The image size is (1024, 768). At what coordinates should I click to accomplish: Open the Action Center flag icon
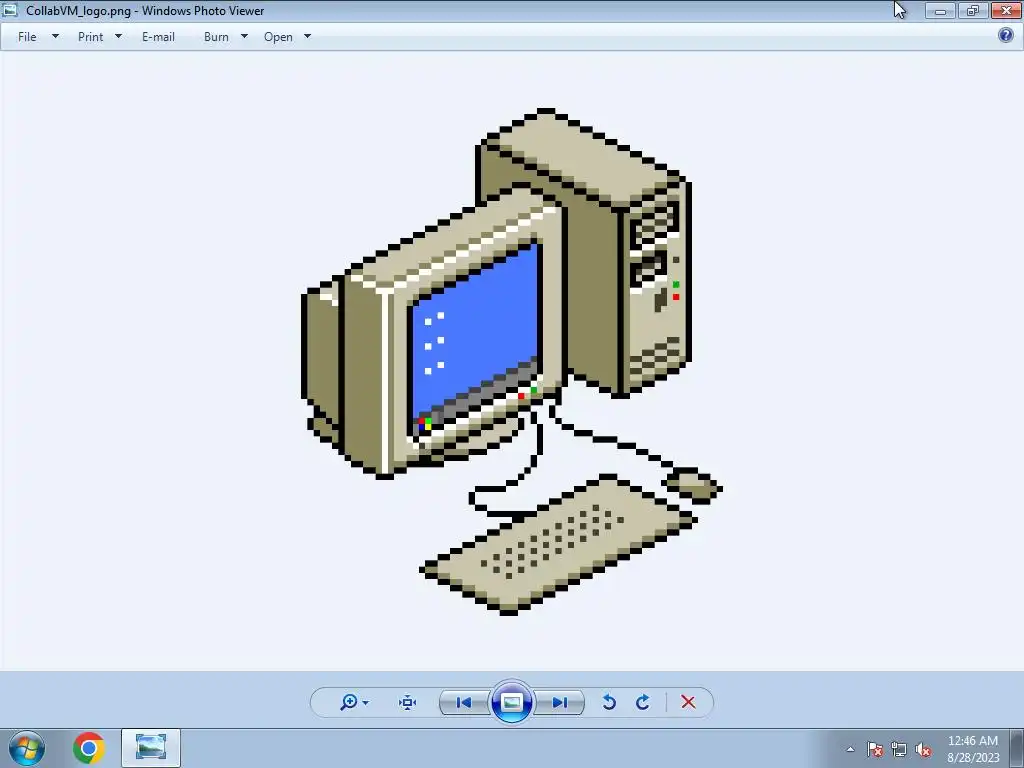point(875,749)
